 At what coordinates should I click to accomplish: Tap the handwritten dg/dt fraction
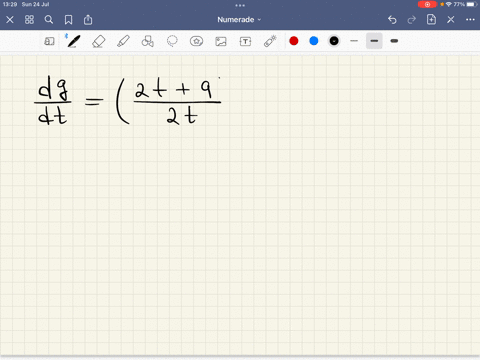coord(53,100)
